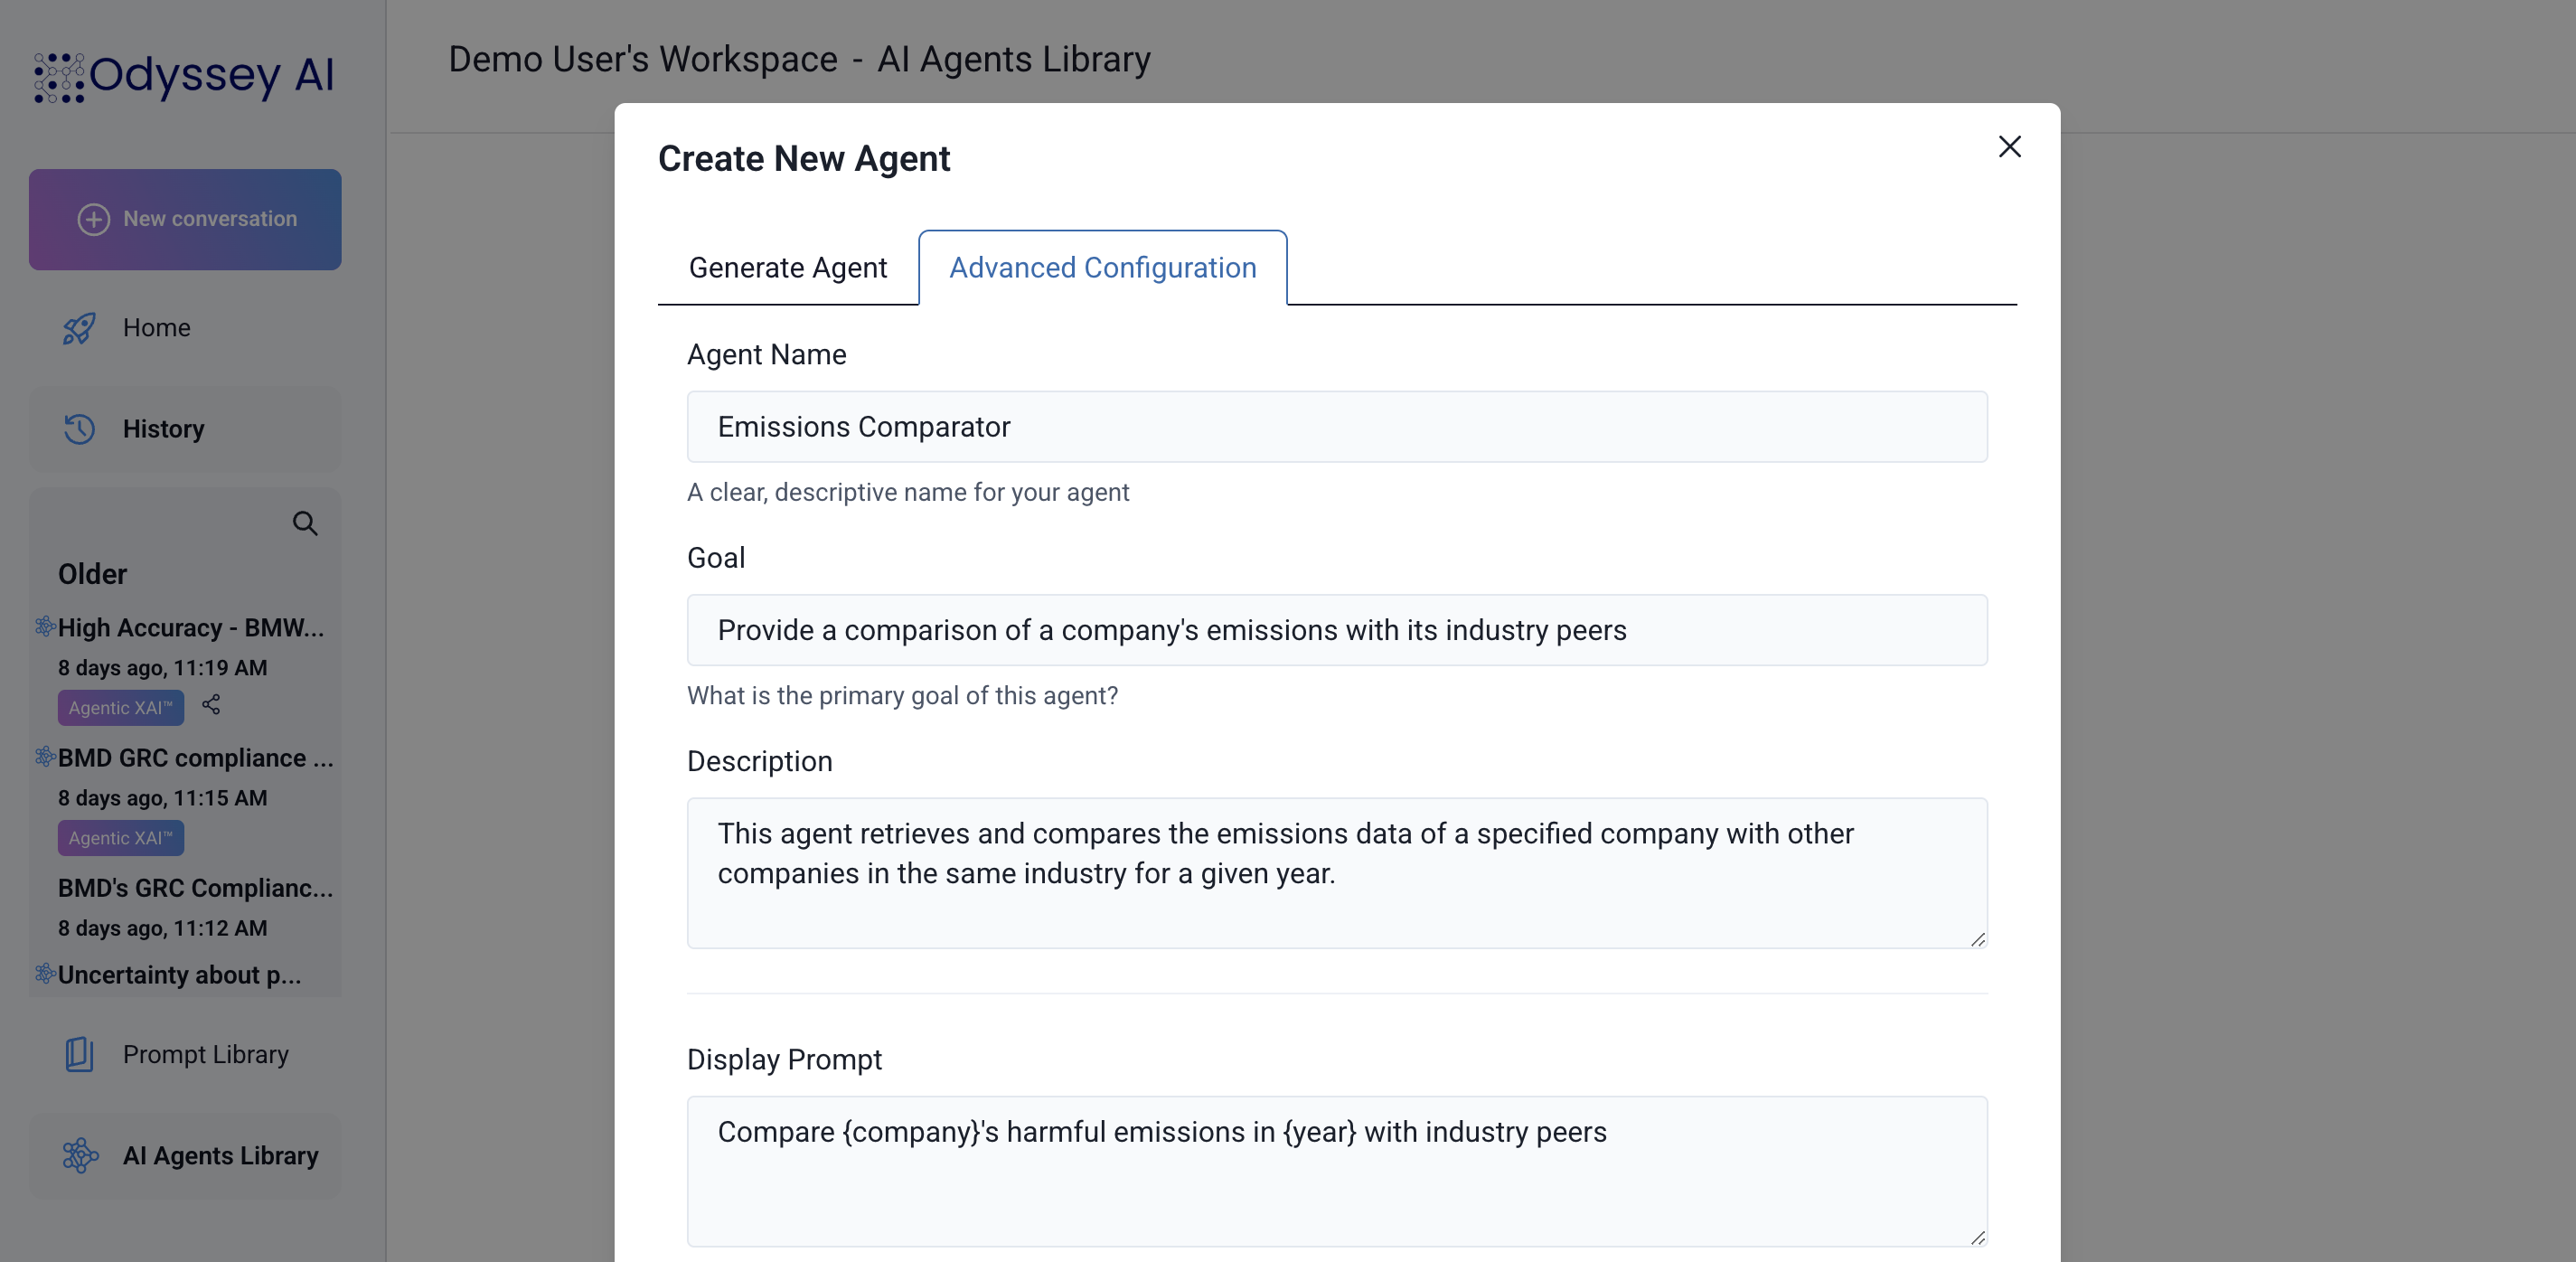Start a New conversation
The image size is (2576, 1262).
(x=185, y=219)
